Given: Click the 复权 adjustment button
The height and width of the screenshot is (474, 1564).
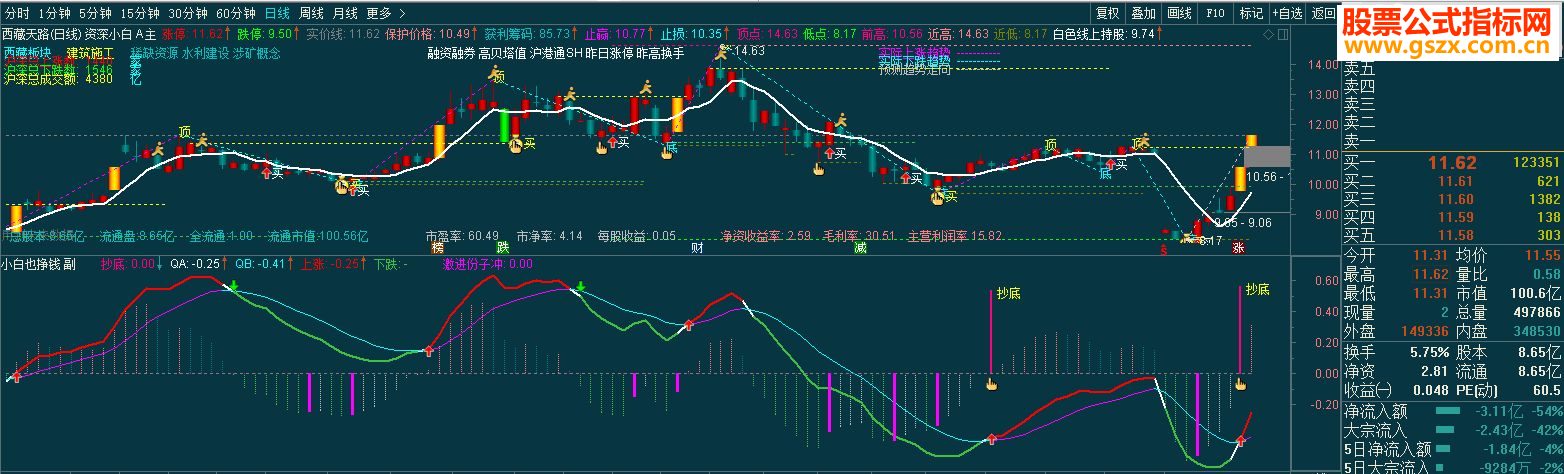Looking at the screenshot, I should [x=1107, y=13].
